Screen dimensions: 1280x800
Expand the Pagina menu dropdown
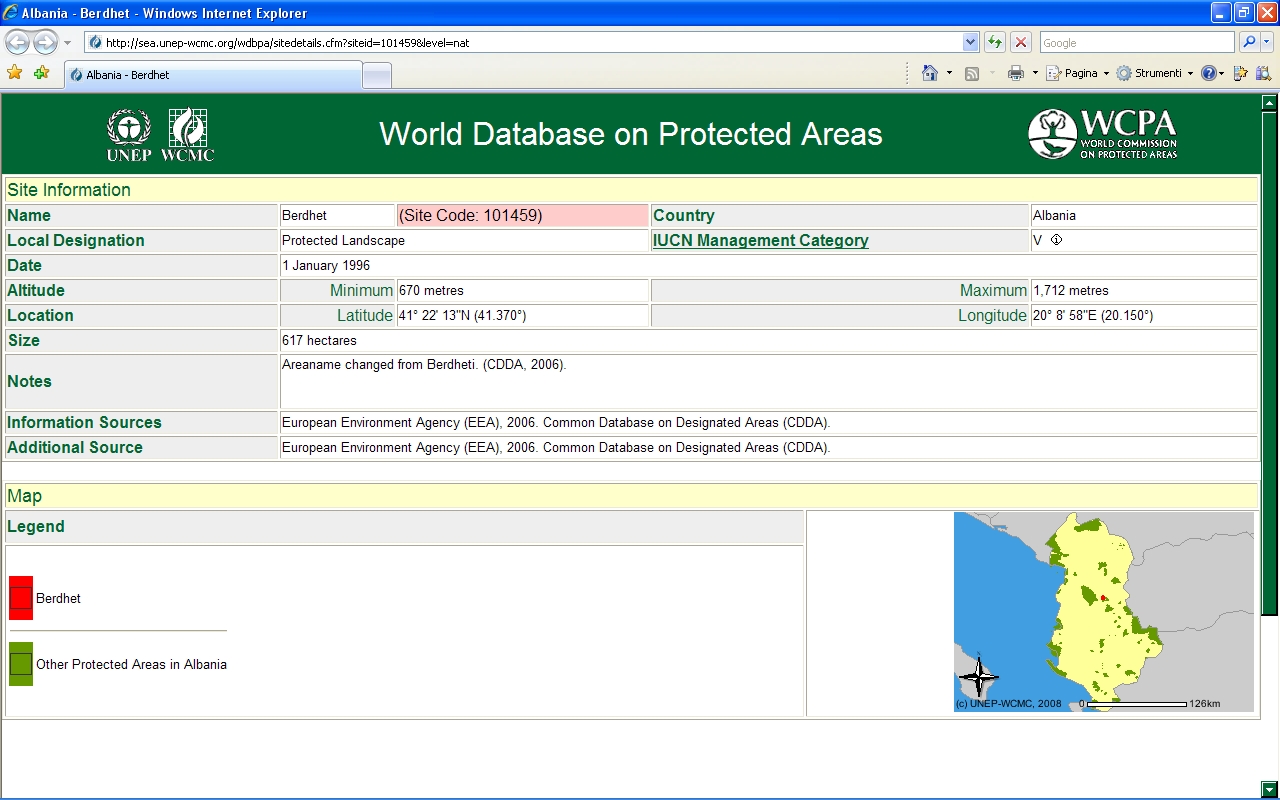point(1106,73)
